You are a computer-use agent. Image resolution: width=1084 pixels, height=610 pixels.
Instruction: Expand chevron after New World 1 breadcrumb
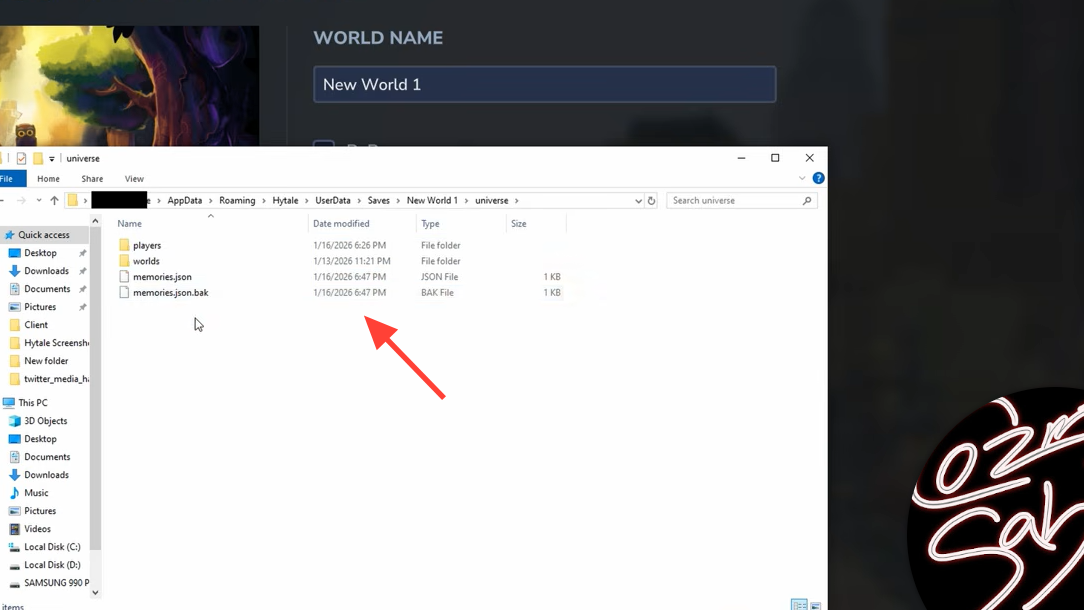(467, 201)
